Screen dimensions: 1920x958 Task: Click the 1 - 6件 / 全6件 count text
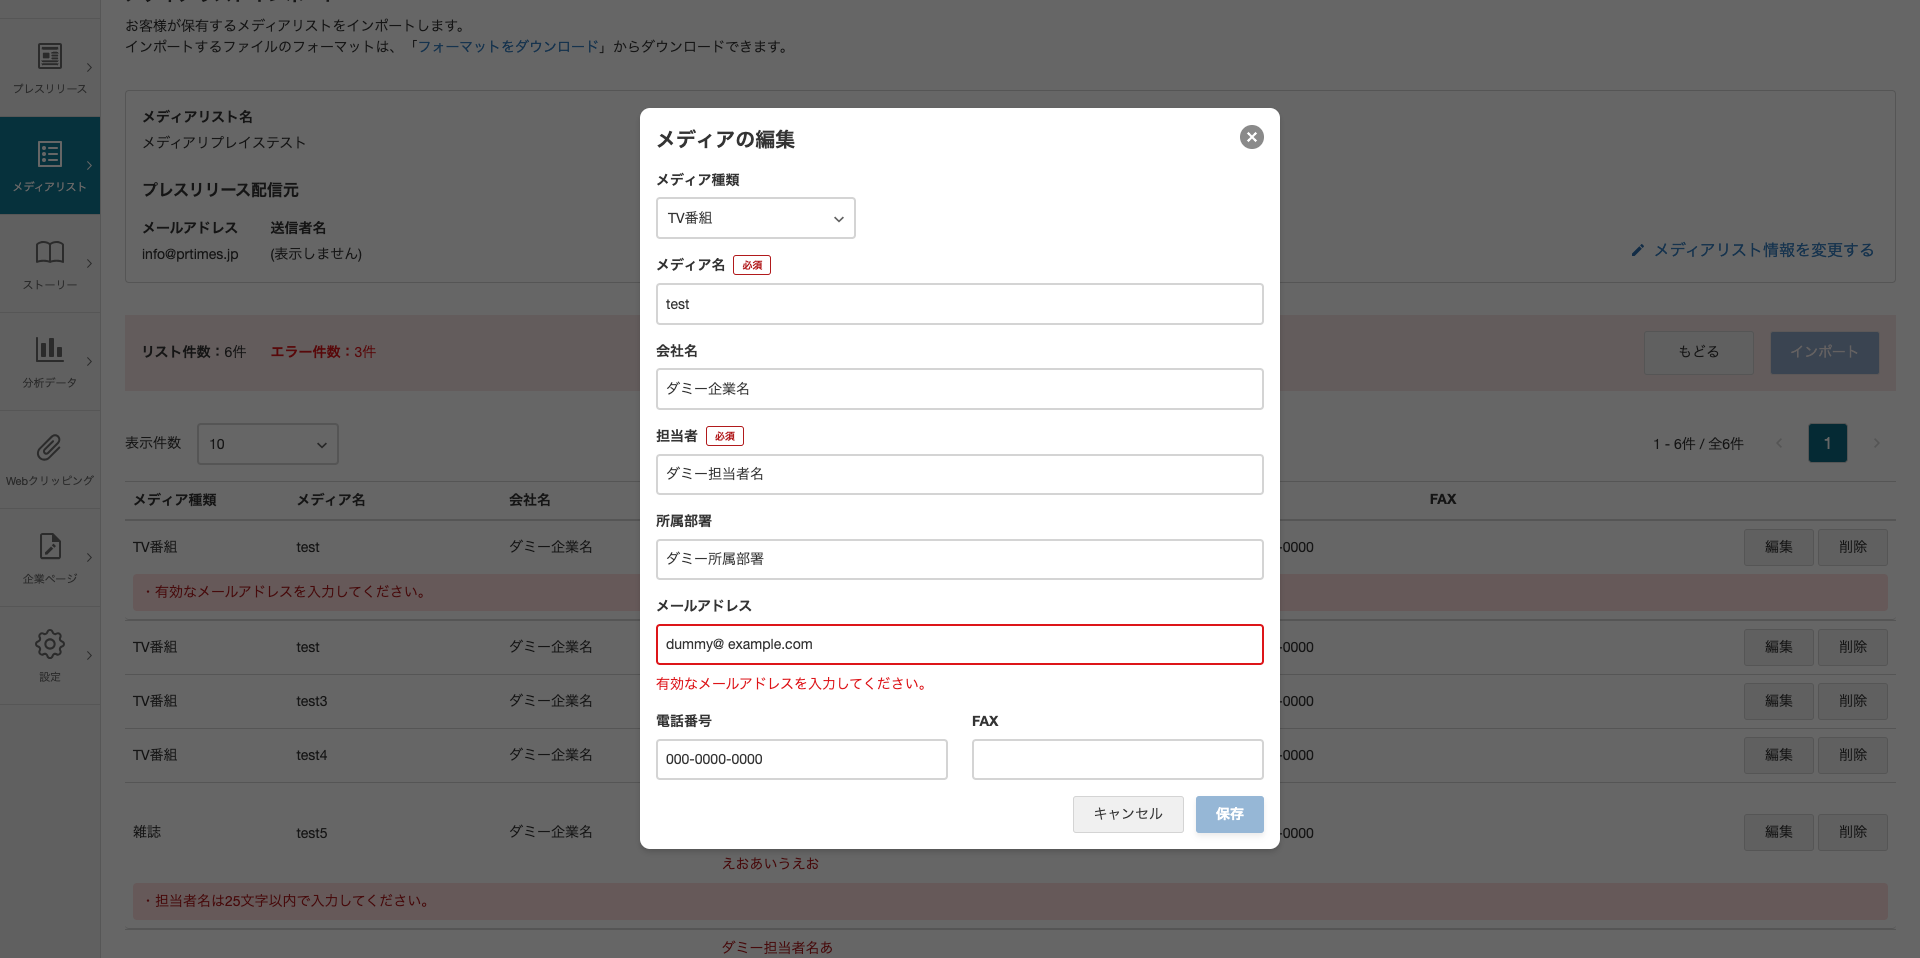[x=1698, y=444]
